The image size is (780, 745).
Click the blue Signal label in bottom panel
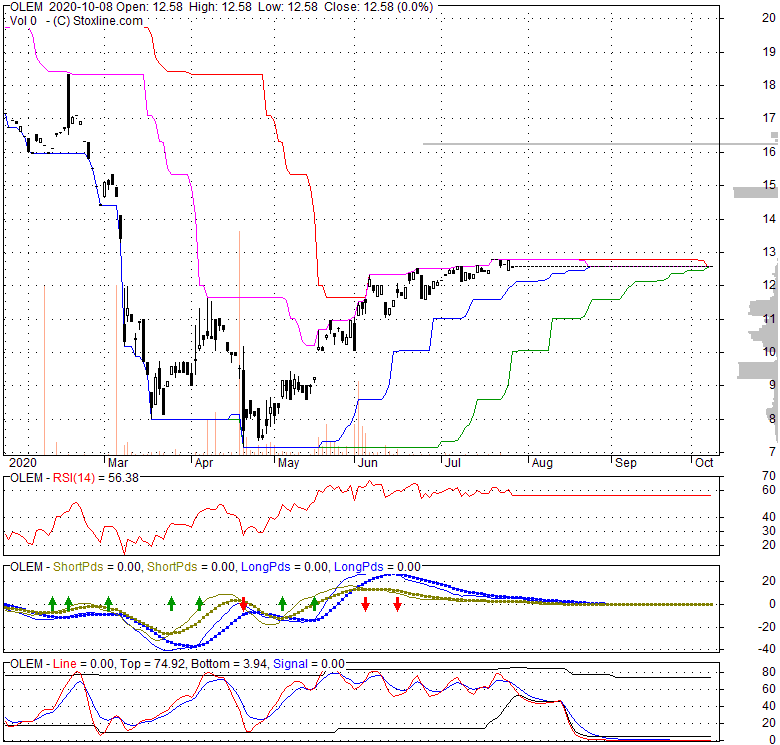coord(291,664)
